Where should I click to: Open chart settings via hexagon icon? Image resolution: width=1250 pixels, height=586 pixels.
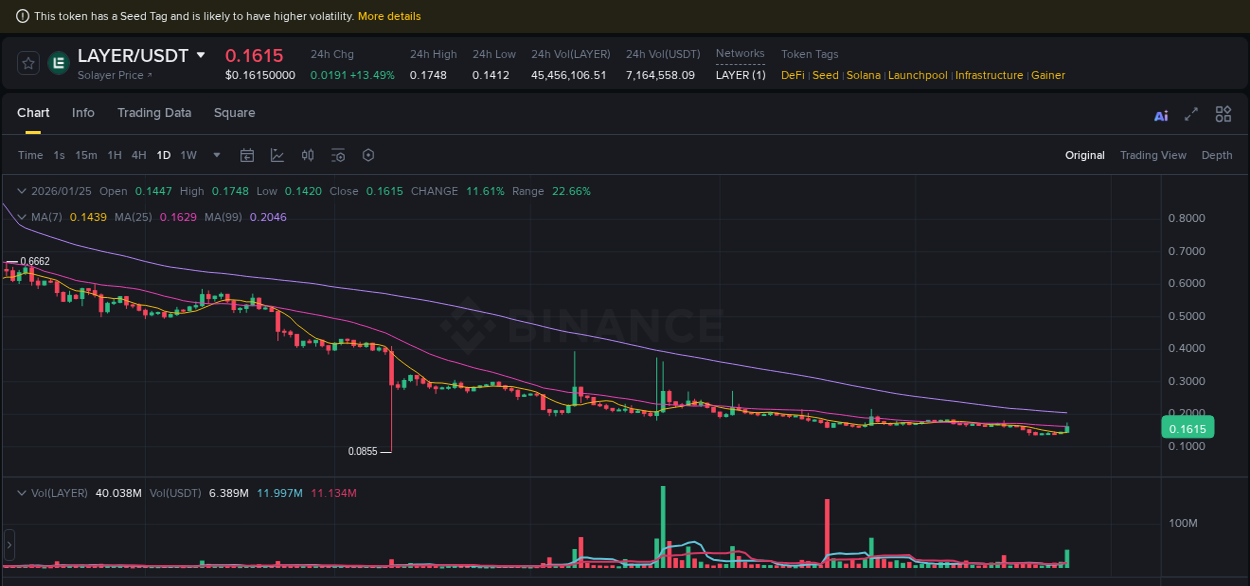(368, 155)
